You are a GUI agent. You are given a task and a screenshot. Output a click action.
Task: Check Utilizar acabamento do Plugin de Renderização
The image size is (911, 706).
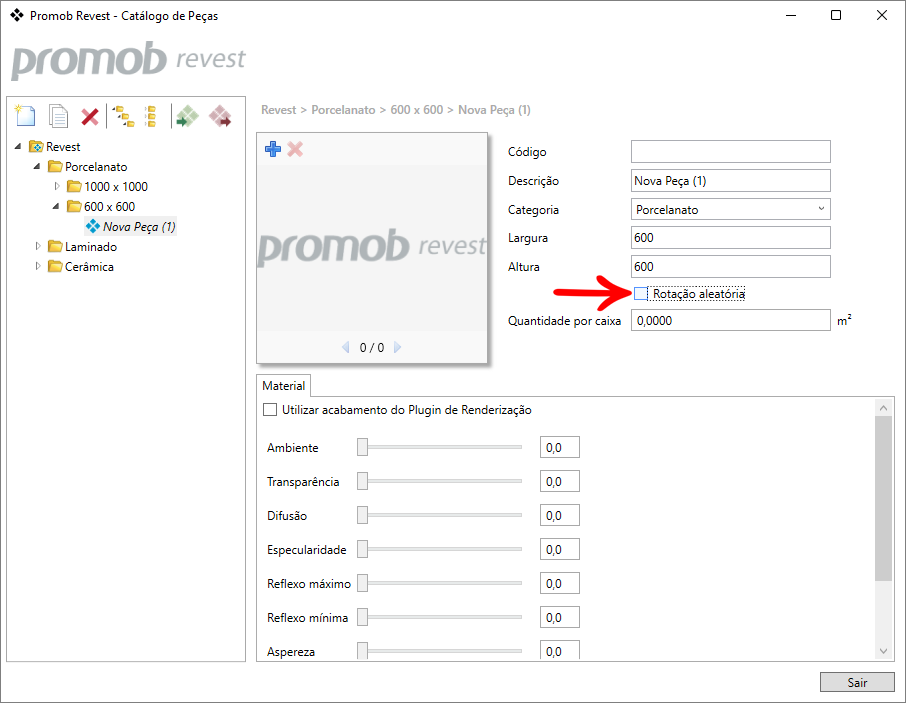point(271,411)
